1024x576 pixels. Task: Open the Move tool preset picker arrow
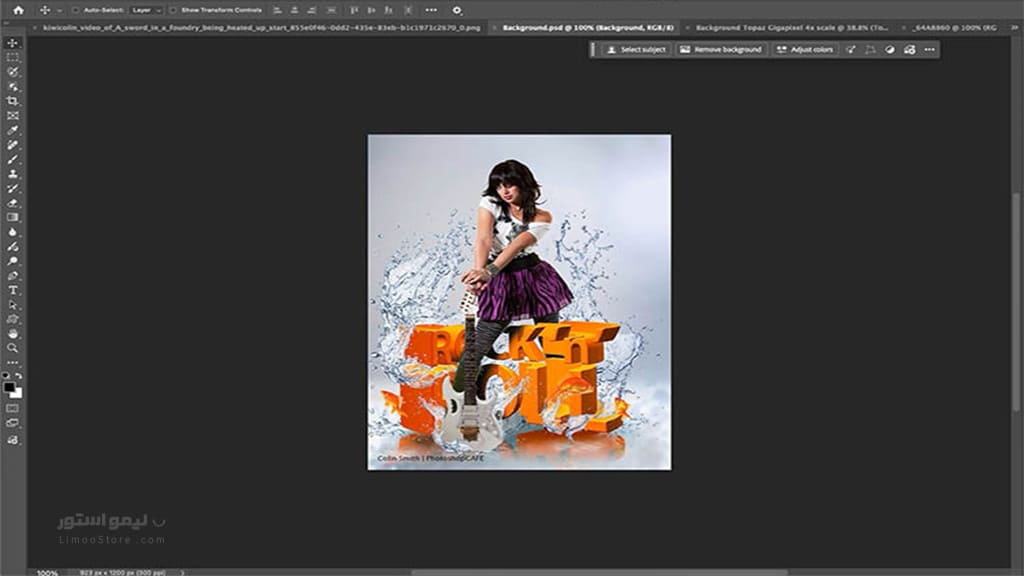coord(59,10)
